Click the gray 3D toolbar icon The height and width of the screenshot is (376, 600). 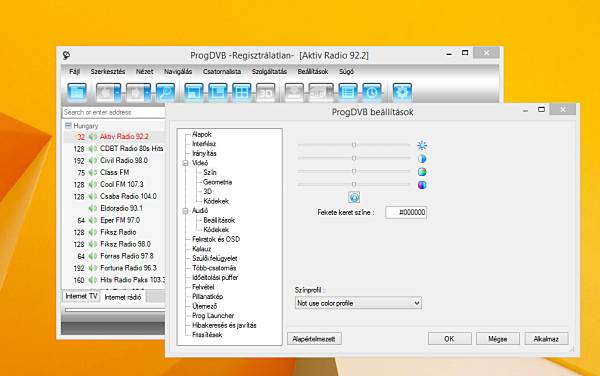266,92
